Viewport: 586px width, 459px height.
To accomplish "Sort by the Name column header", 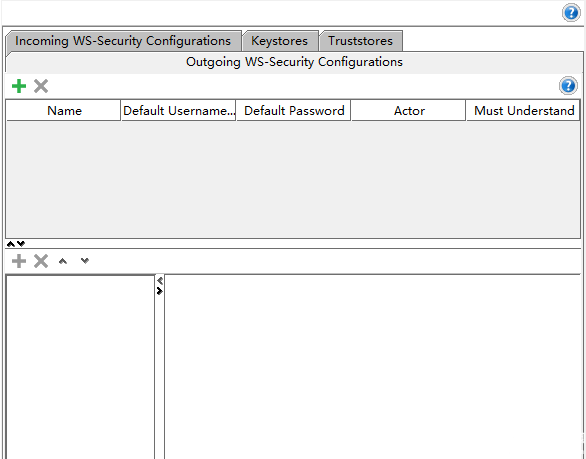I will coord(64,111).
